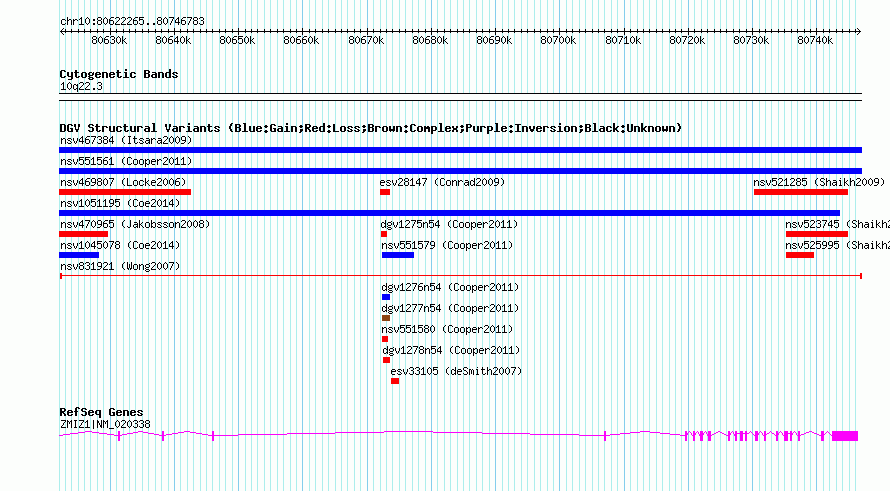
Task: Open the nsv525995 variant label
Action: 837,245
